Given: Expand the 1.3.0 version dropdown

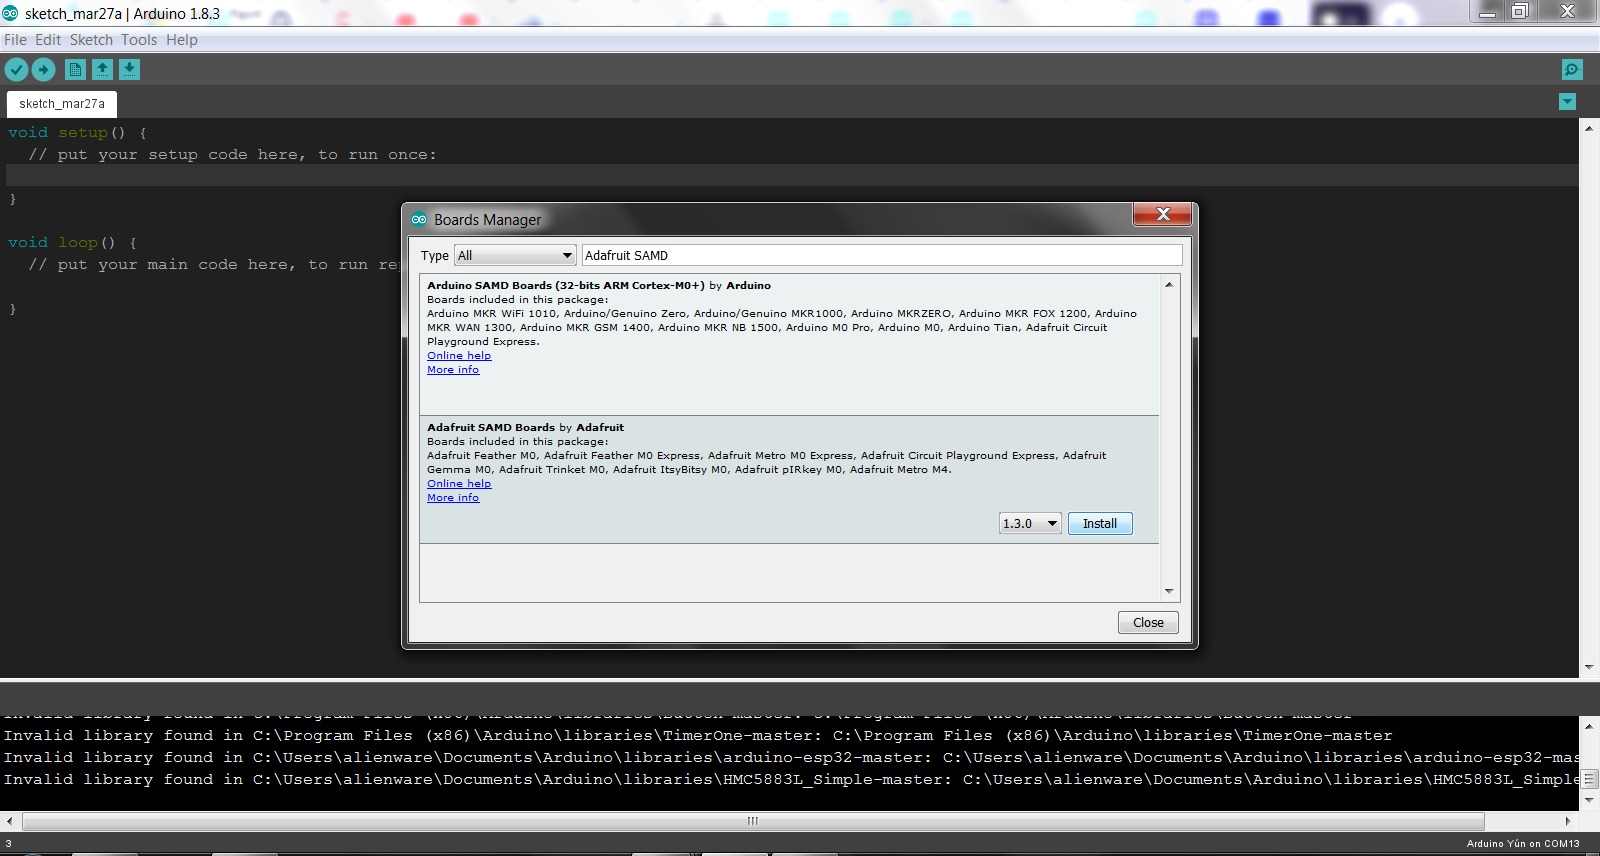Looking at the screenshot, I should [x=1030, y=523].
